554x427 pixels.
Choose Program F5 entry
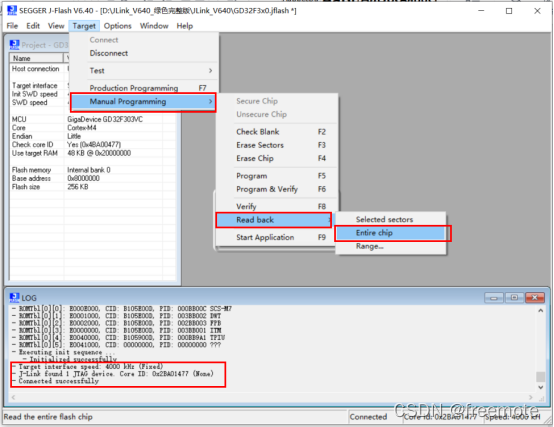pos(277,176)
